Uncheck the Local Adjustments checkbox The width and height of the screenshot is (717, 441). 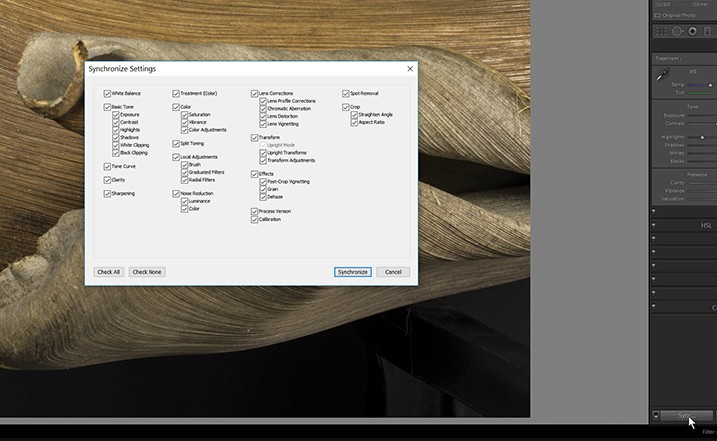(x=176, y=157)
